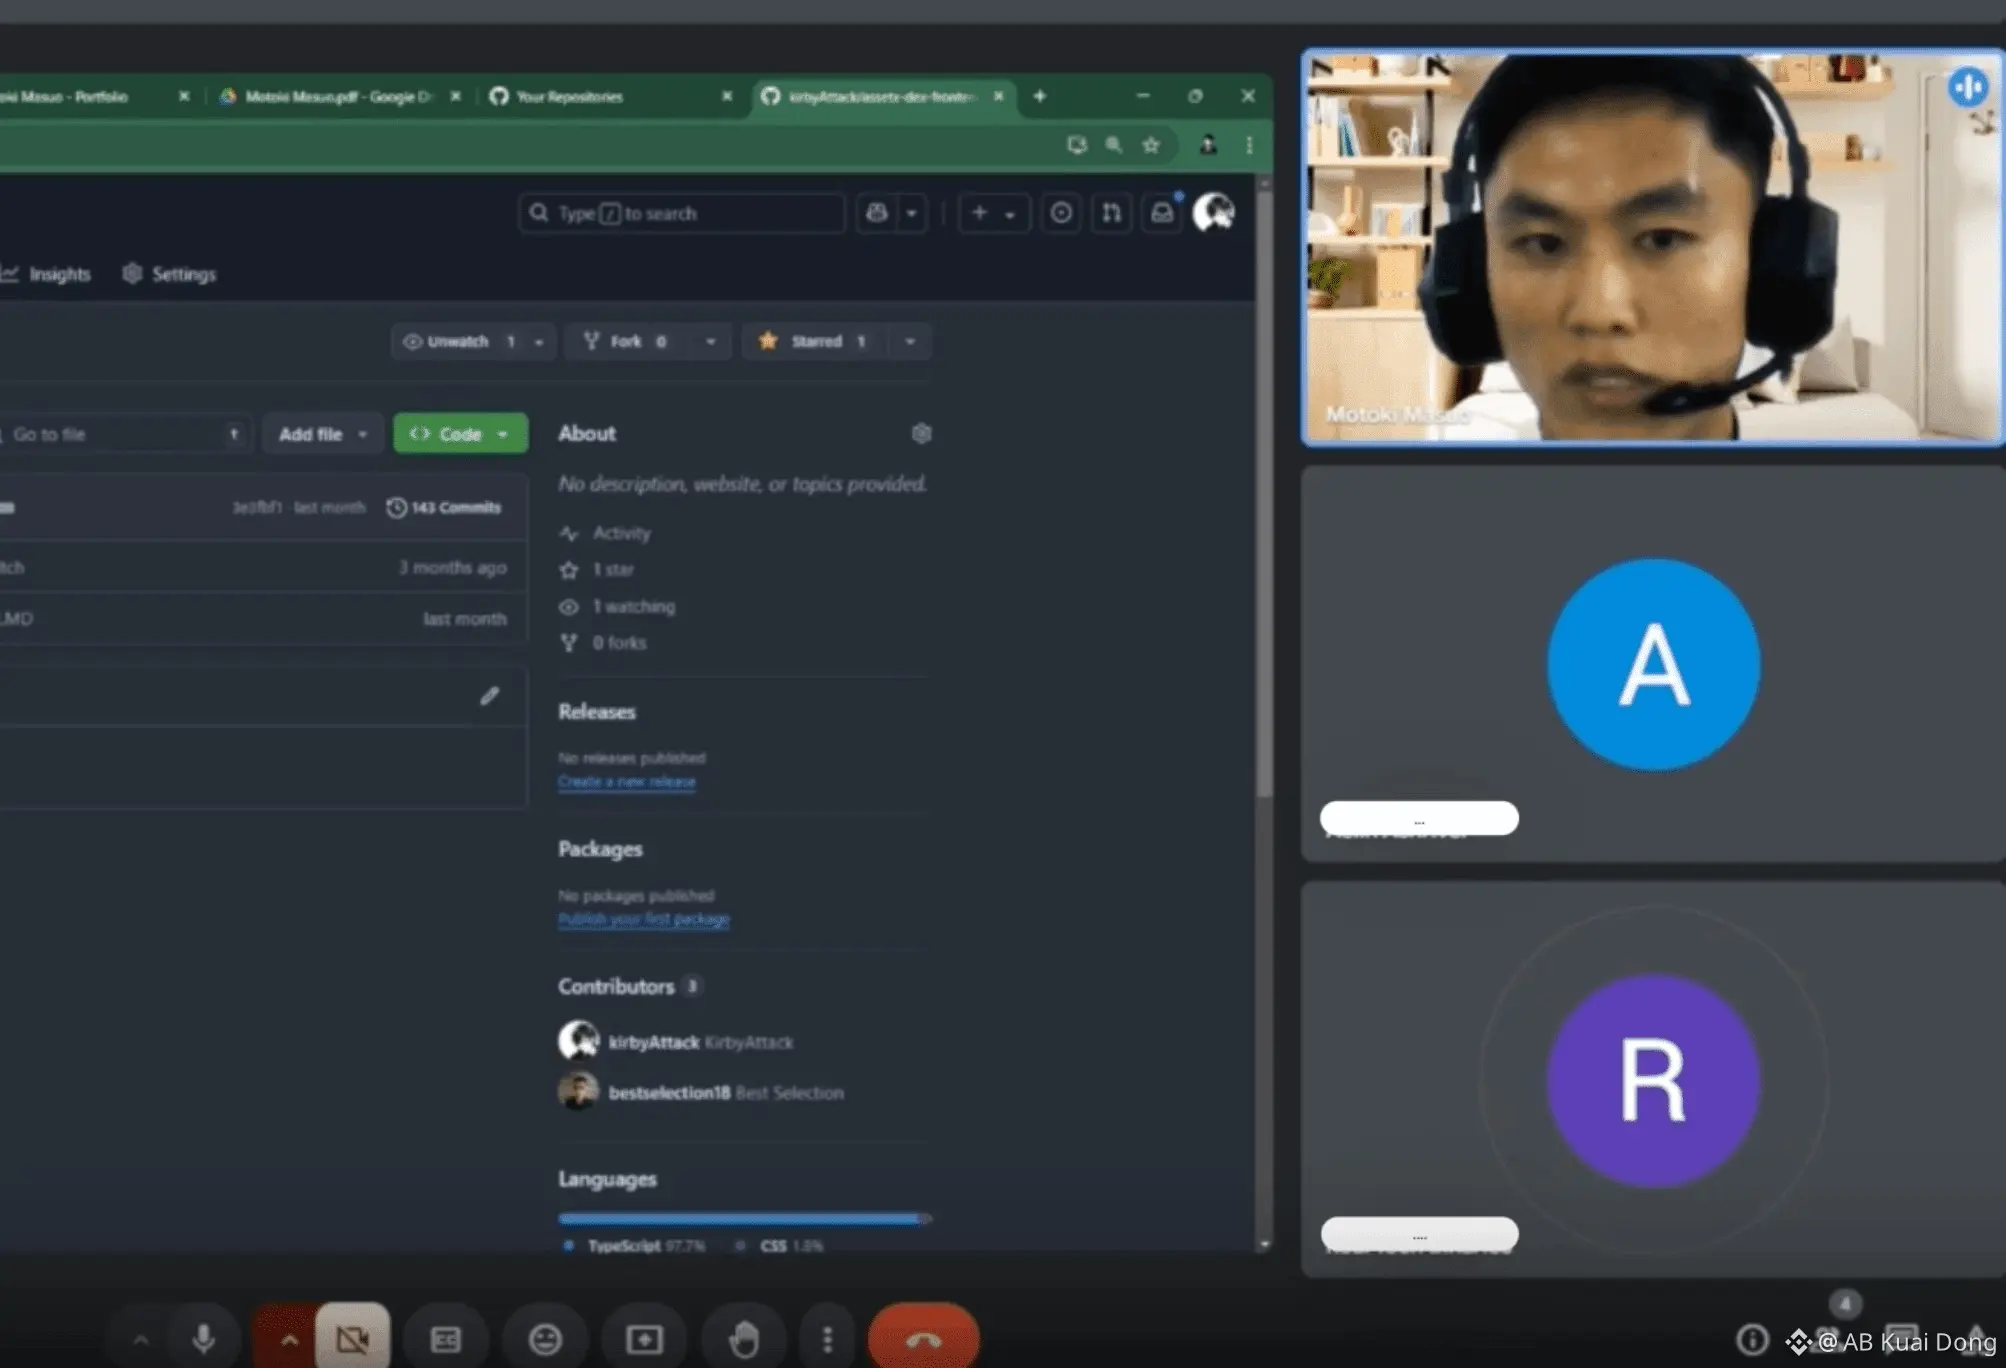Open the issues icon in GitHub header
Screen dimensions: 2006x1368
tap(1061, 213)
